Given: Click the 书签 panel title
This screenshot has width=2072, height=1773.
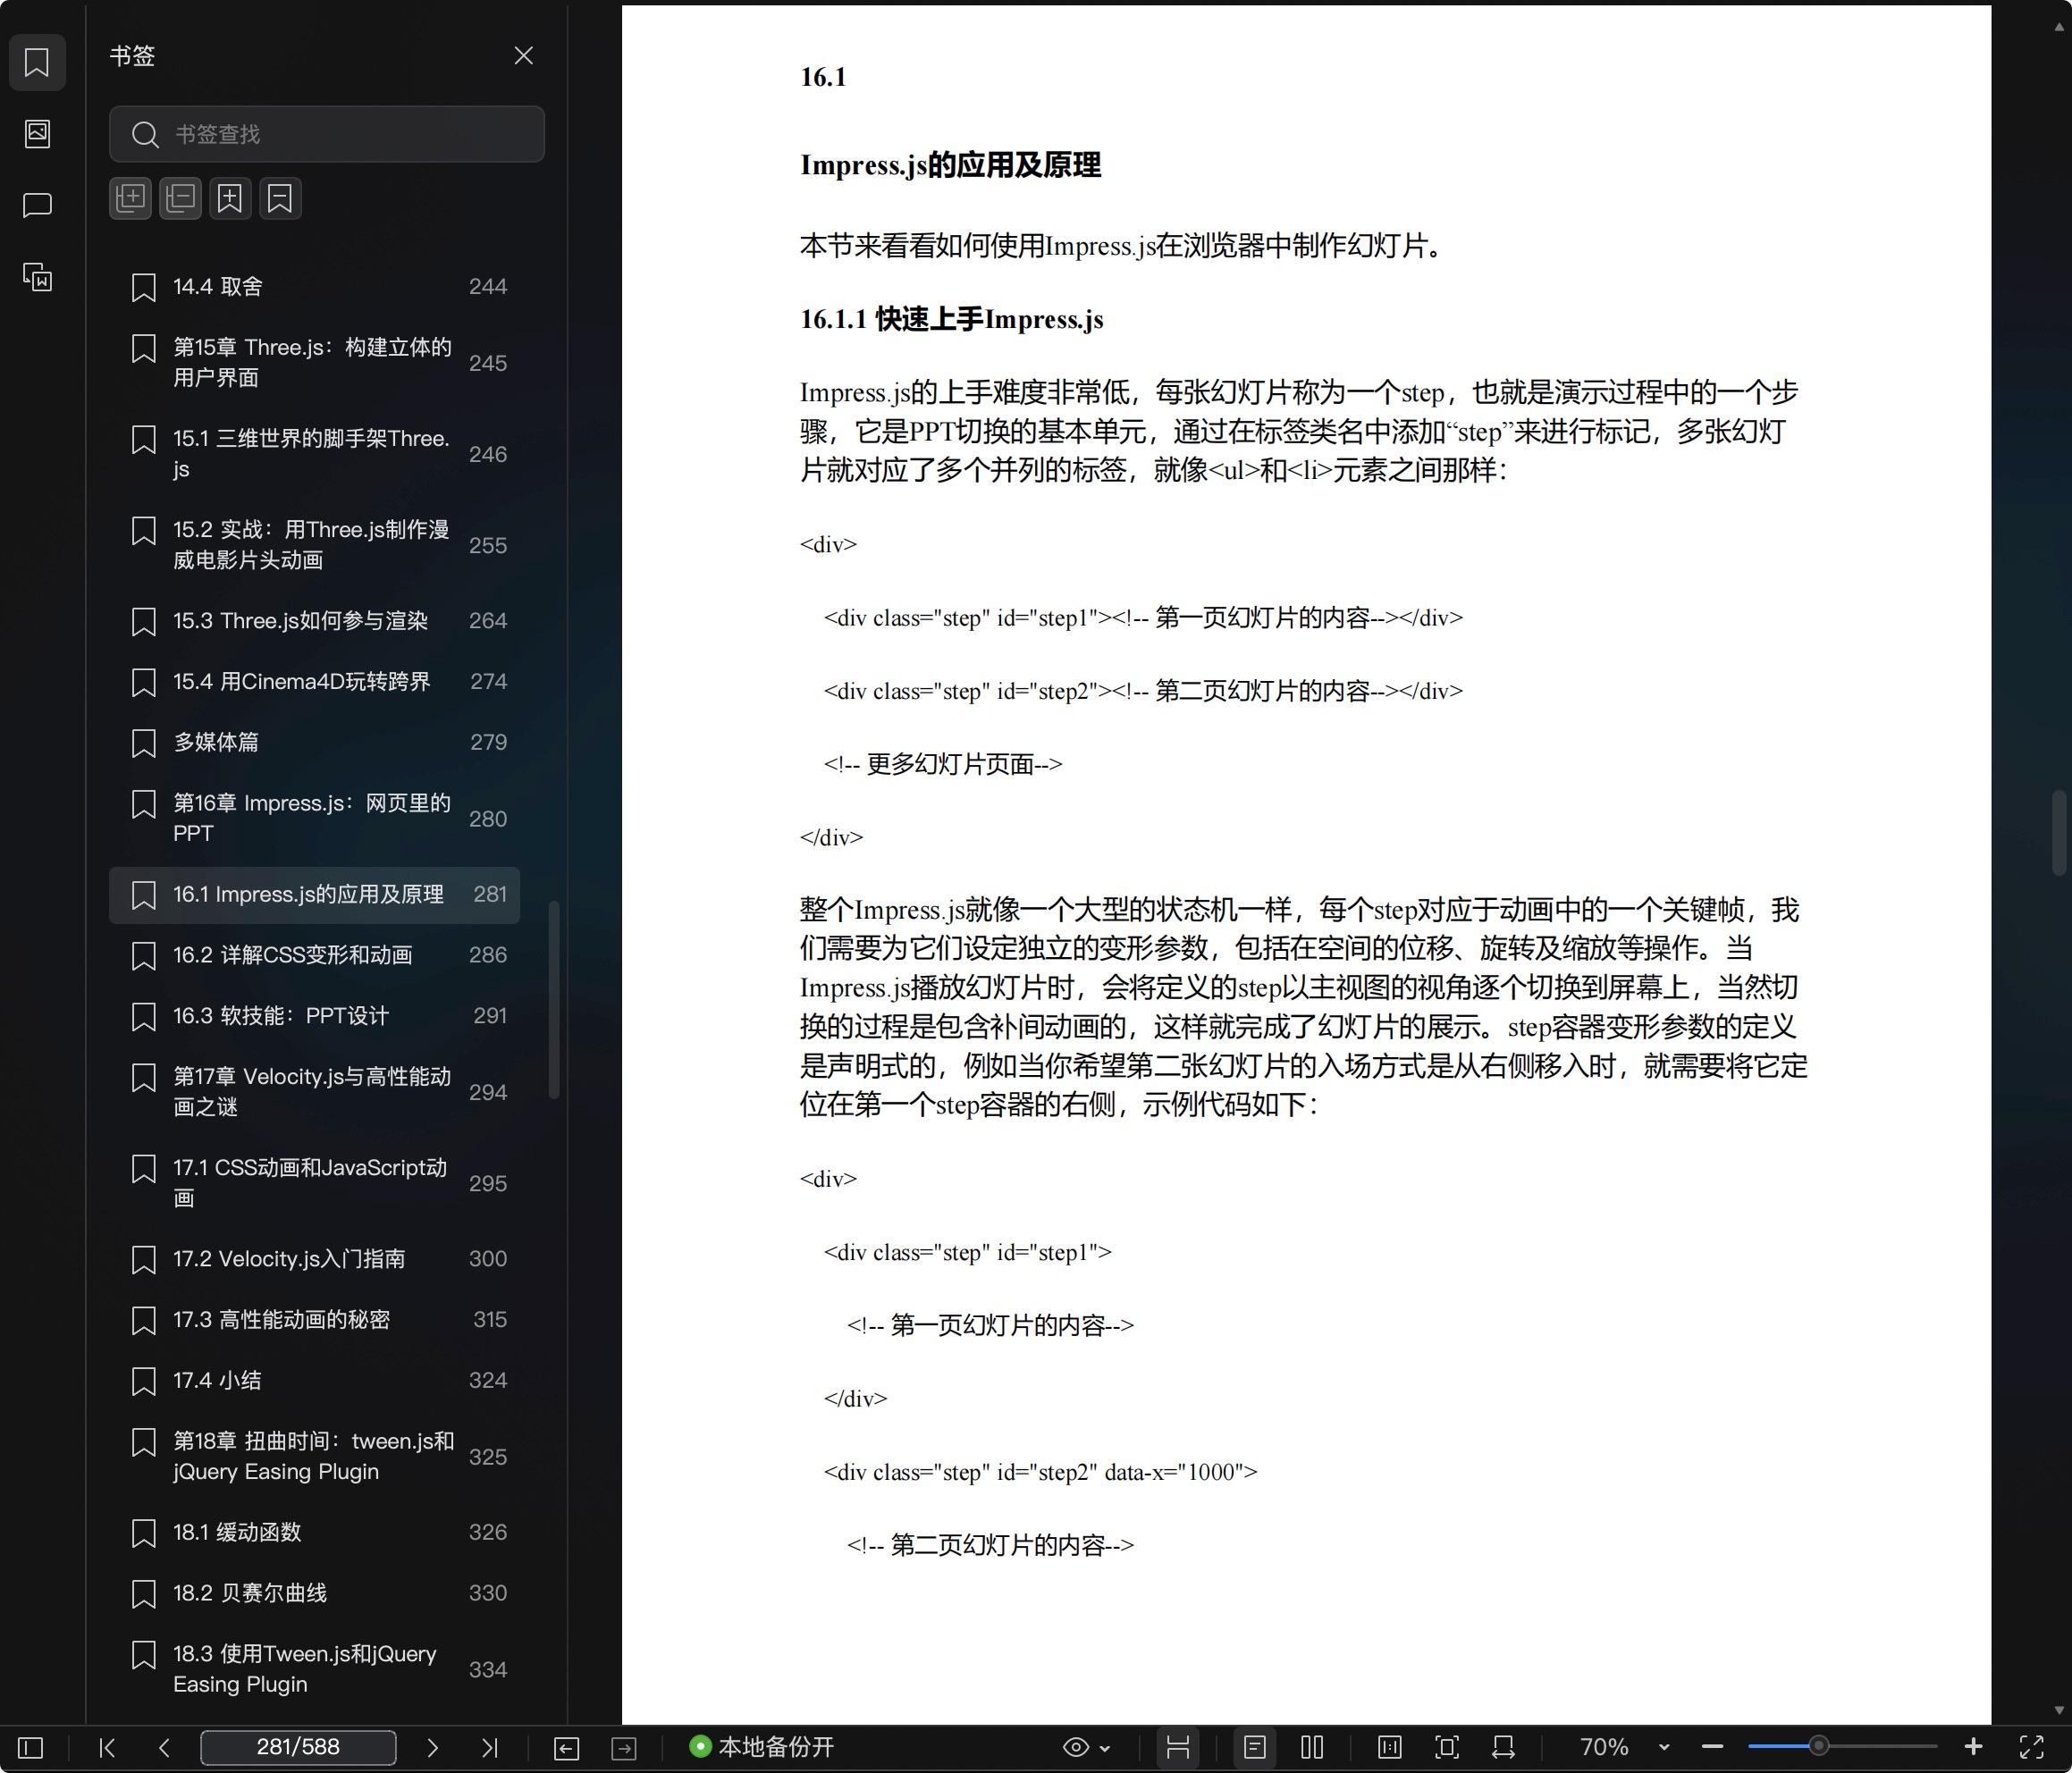Looking at the screenshot, I should [133, 56].
